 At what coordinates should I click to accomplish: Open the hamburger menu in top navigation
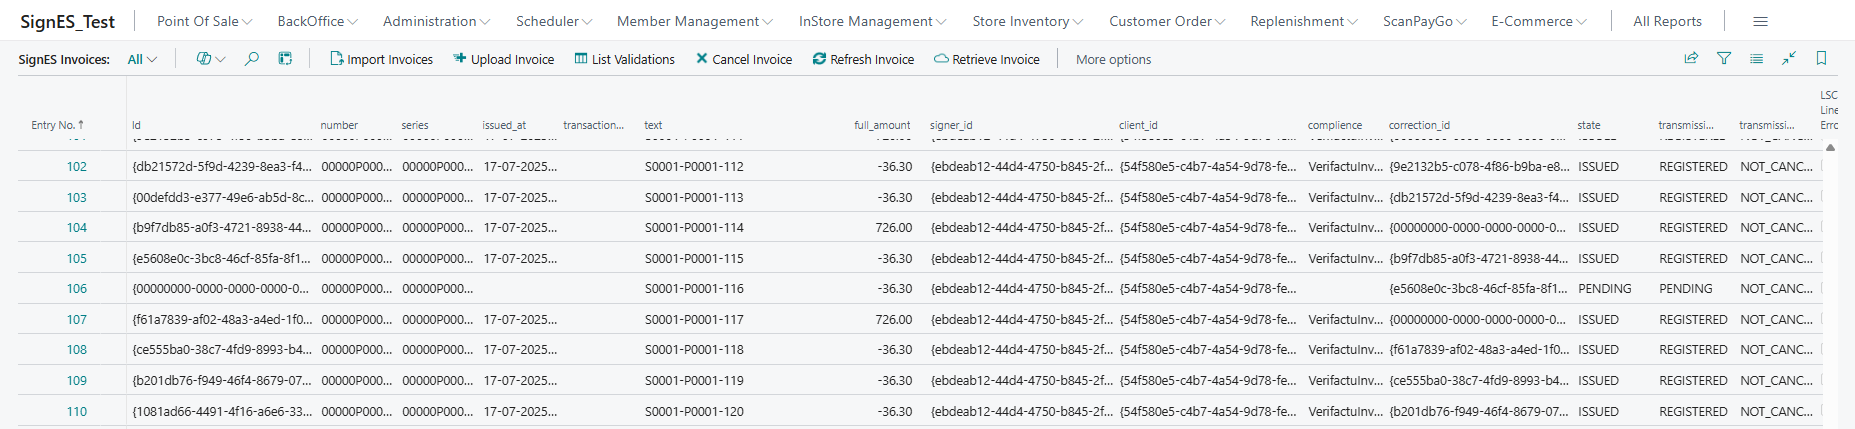point(1761,21)
